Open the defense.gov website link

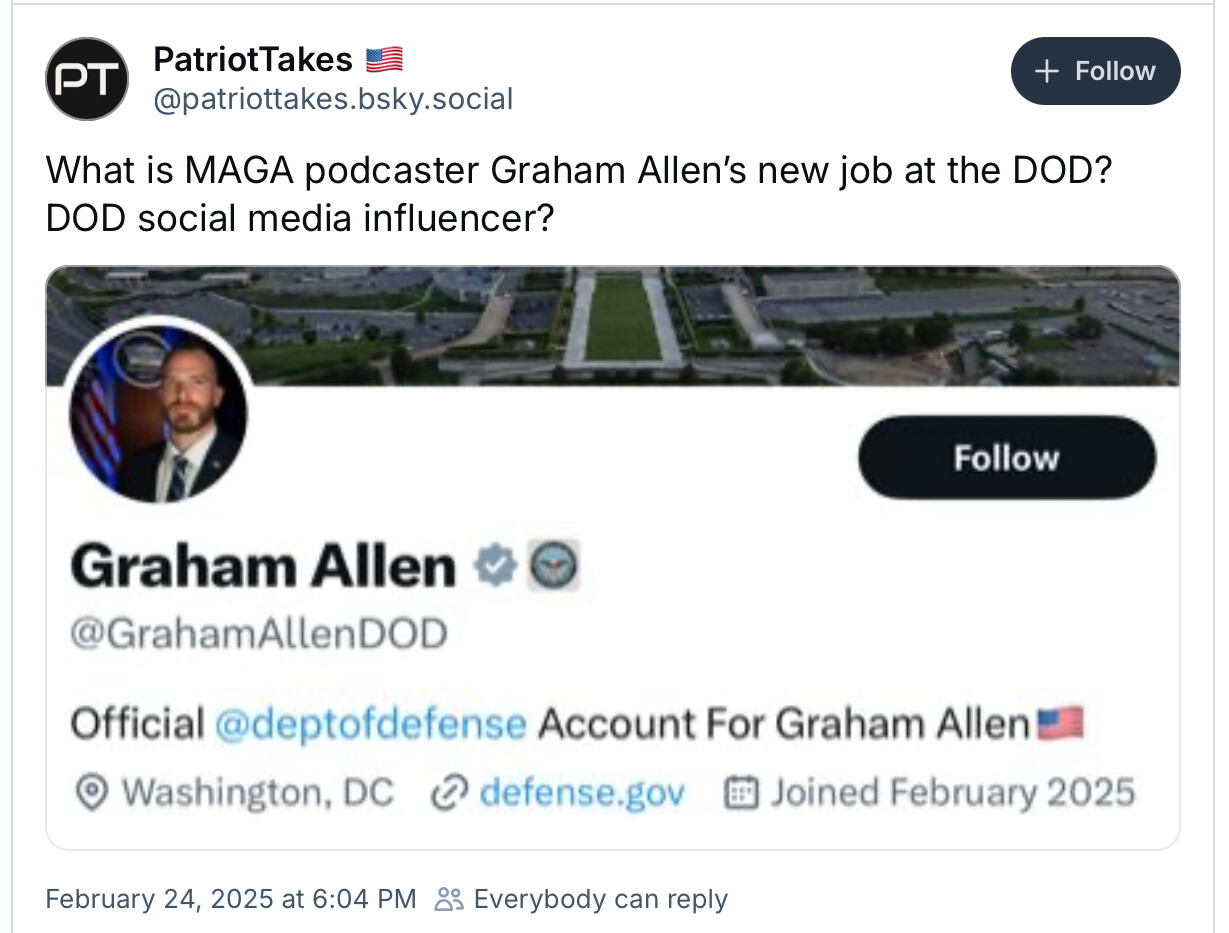point(583,793)
